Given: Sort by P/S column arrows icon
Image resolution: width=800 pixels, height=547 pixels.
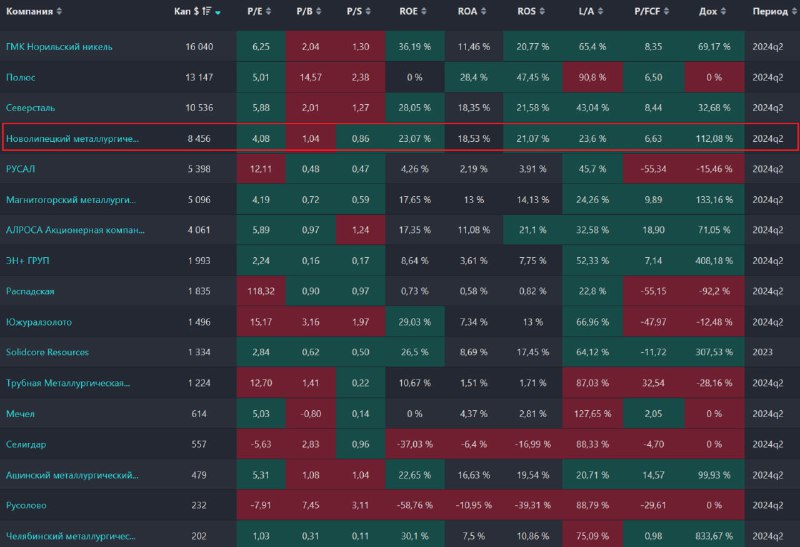Looking at the screenshot, I should [368, 11].
